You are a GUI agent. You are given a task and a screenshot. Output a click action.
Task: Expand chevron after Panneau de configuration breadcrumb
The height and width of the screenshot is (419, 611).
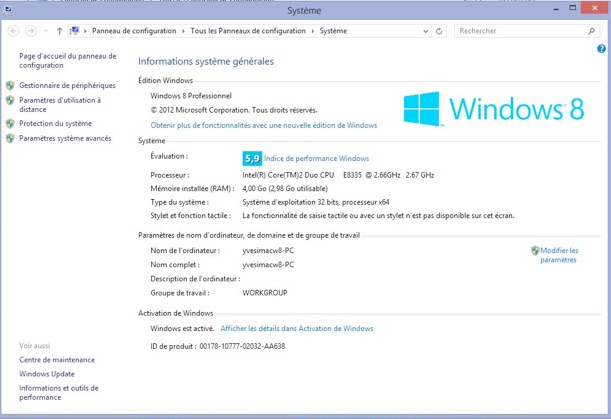click(183, 31)
